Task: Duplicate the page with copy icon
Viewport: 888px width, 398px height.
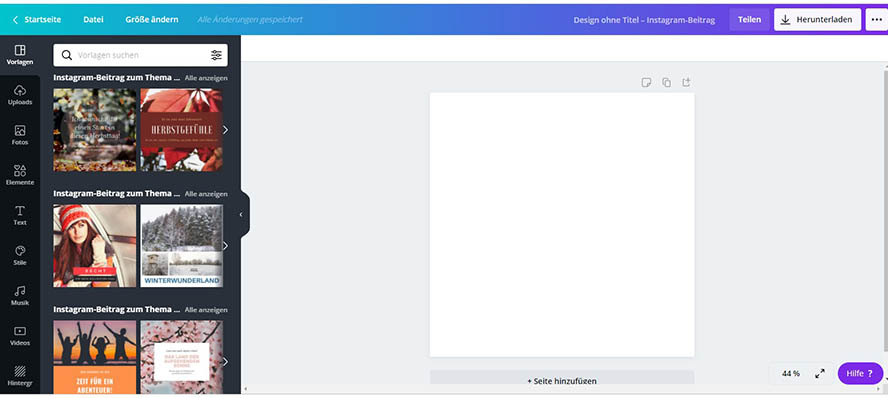Action: click(667, 83)
